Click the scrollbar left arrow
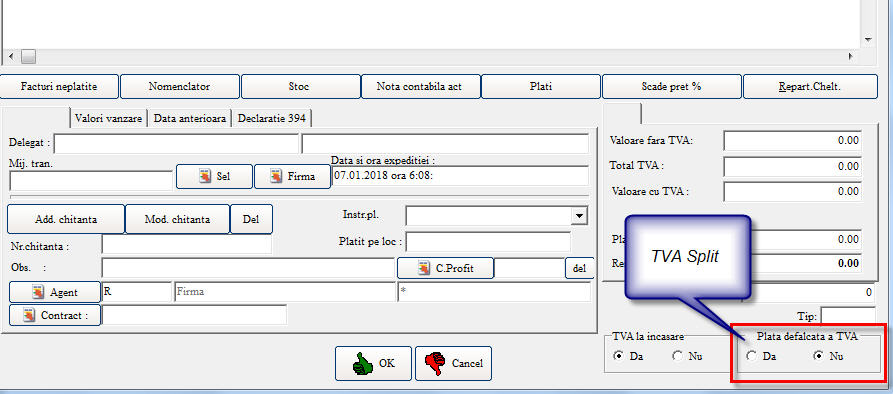 click(11, 56)
